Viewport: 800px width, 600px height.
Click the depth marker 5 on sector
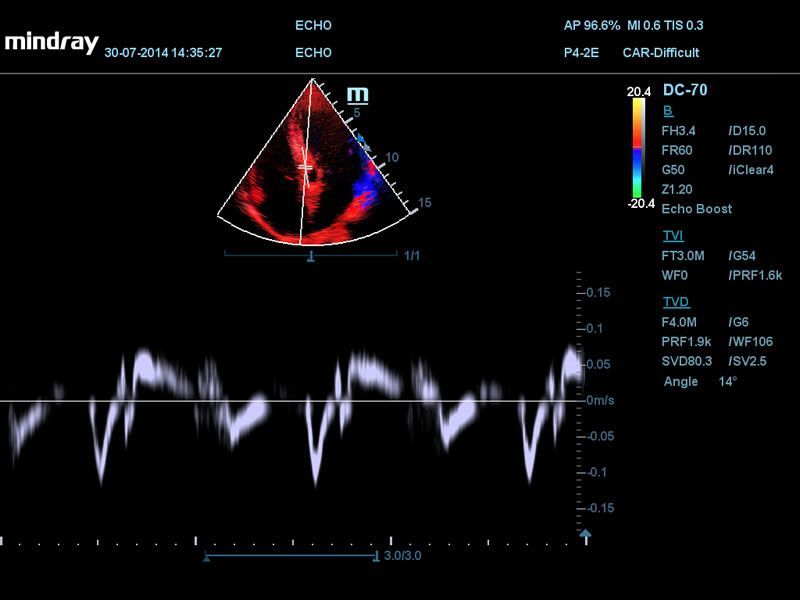click(357, 113)
